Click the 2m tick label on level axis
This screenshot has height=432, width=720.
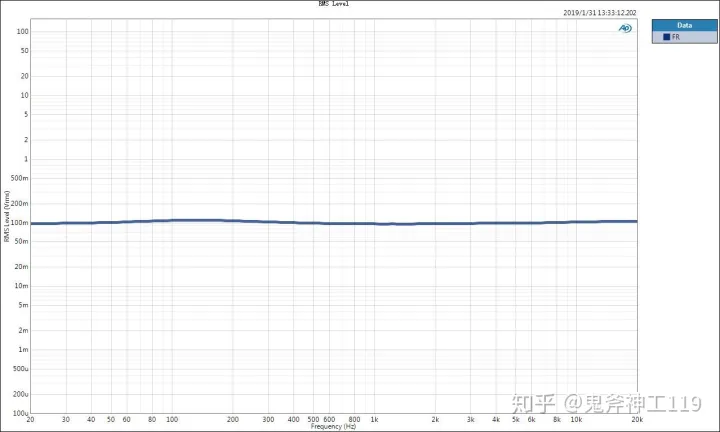pos(23,331)
